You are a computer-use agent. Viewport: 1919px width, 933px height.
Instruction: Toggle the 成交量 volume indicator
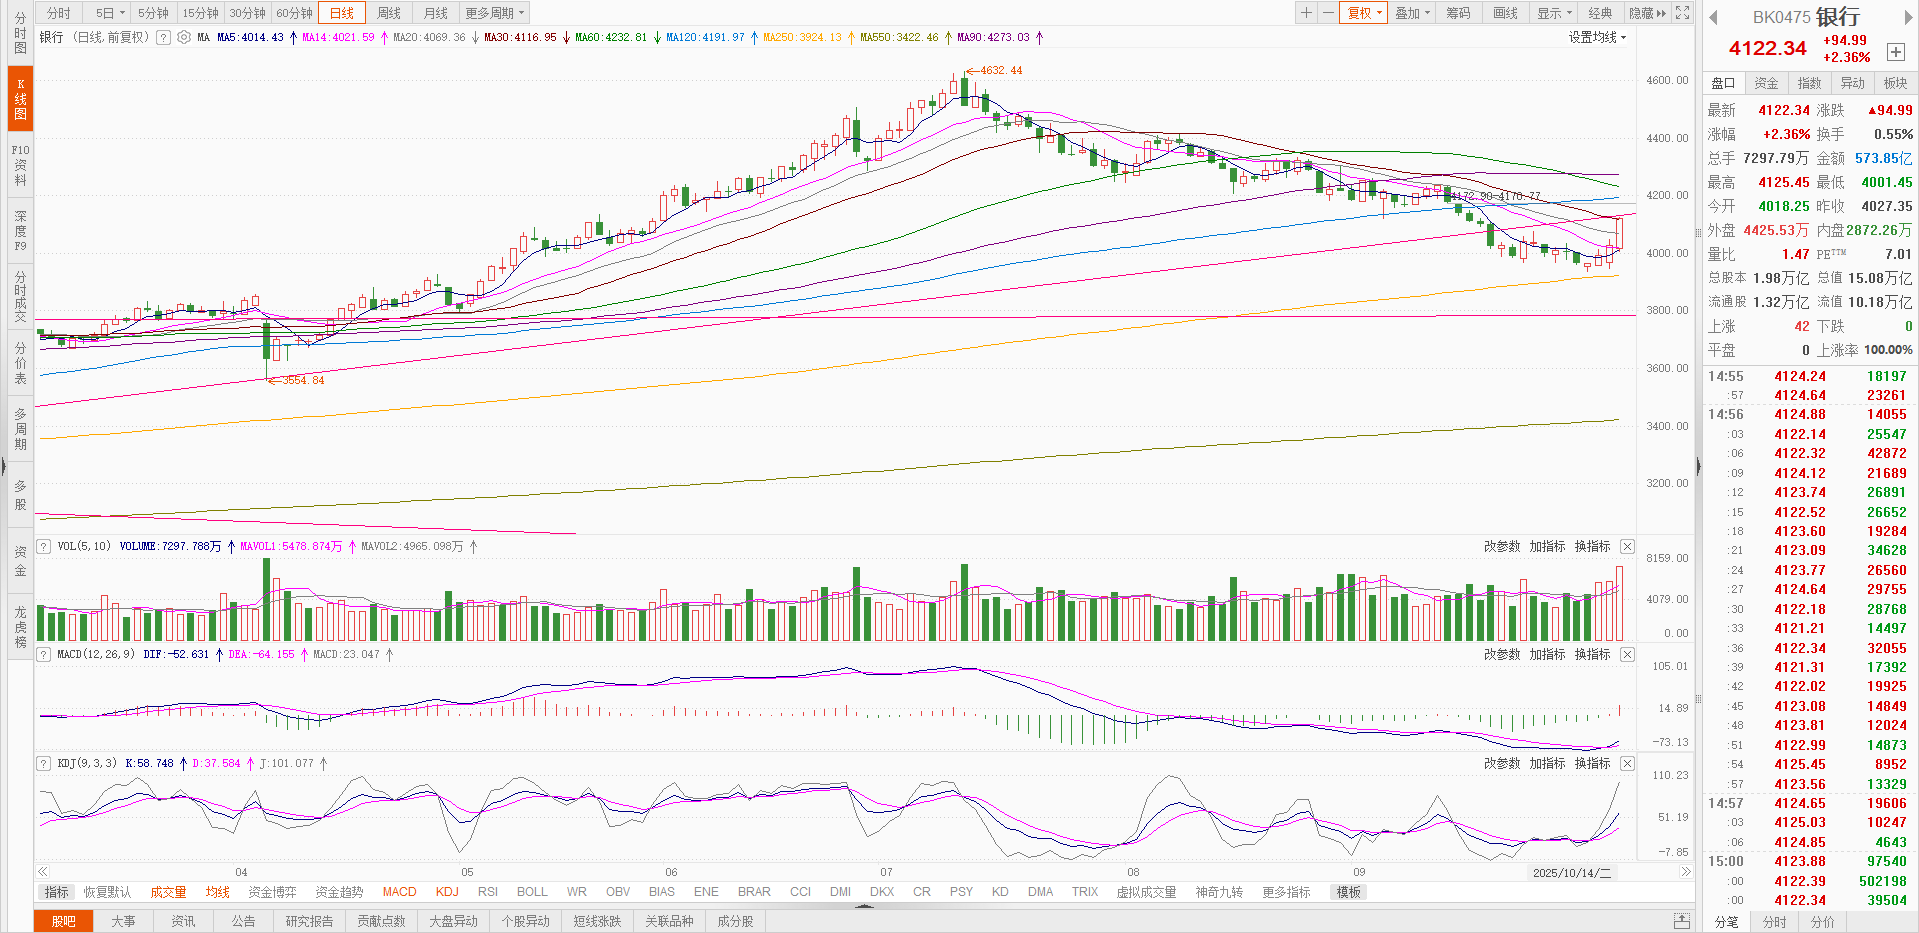168,892
